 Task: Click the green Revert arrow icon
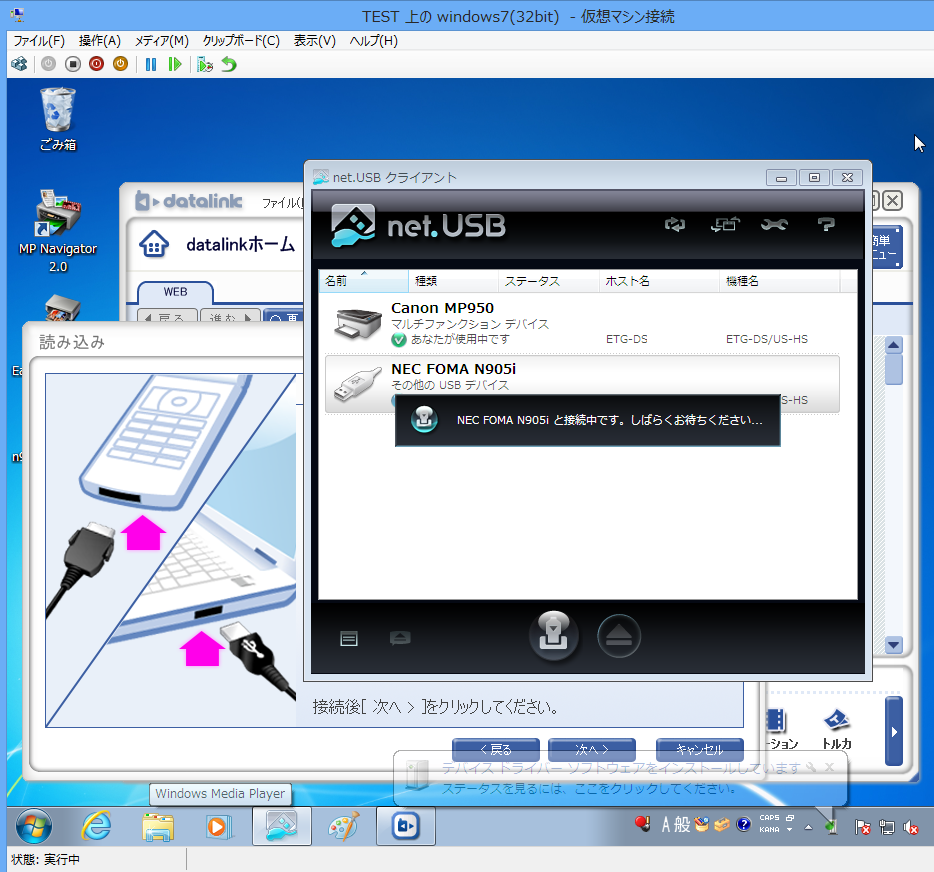(x=229, y=64)
